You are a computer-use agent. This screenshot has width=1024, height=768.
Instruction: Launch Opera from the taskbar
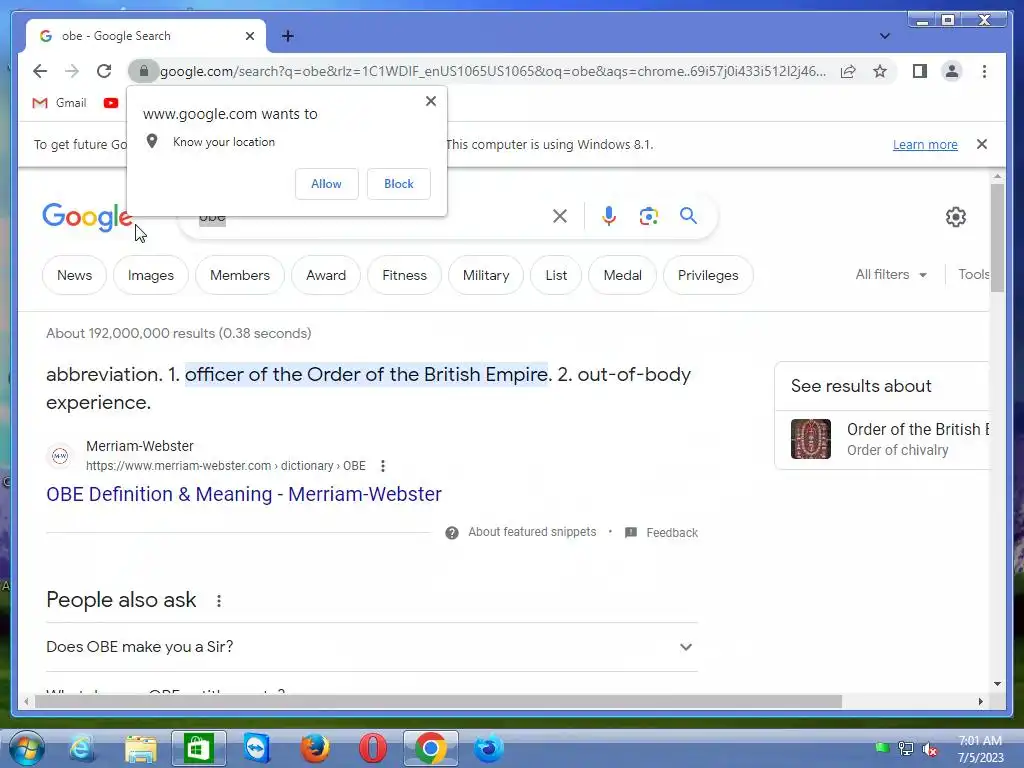[372, 748]
